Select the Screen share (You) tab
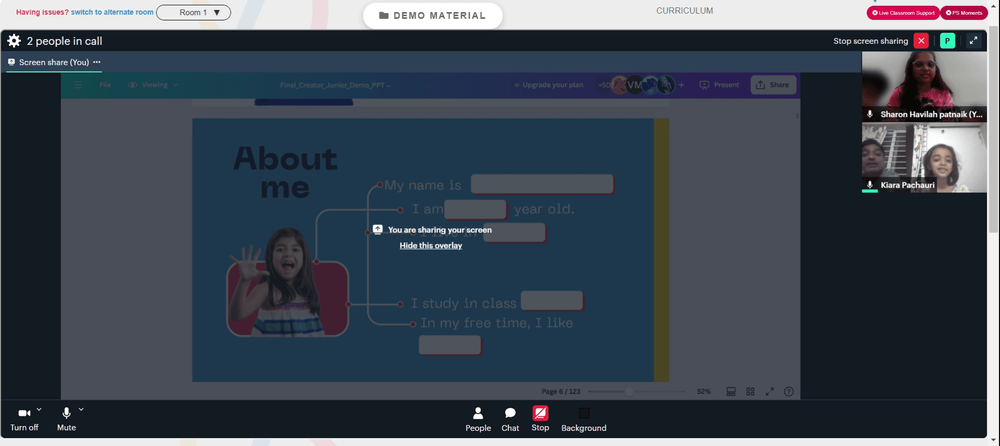The width and height of the screenshot is (1000, 446). pos(54,62)
